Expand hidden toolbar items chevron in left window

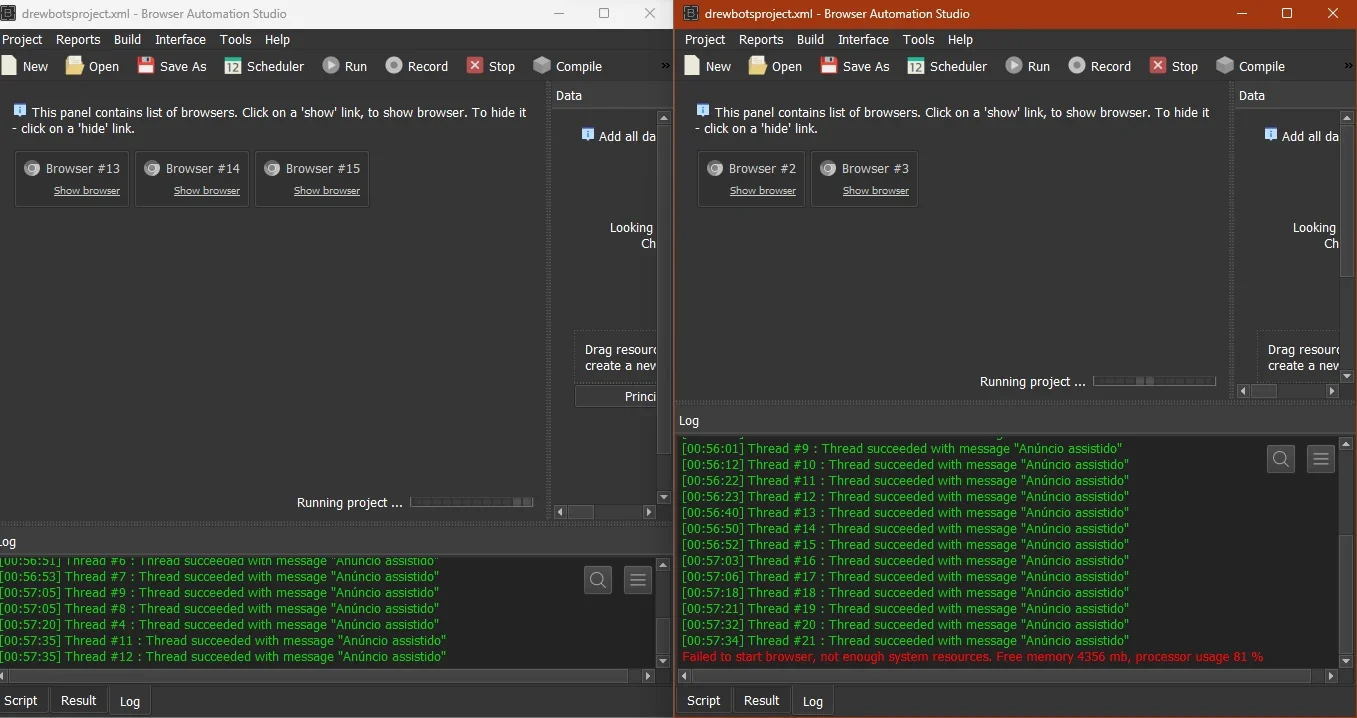click(x=665, y=66)
